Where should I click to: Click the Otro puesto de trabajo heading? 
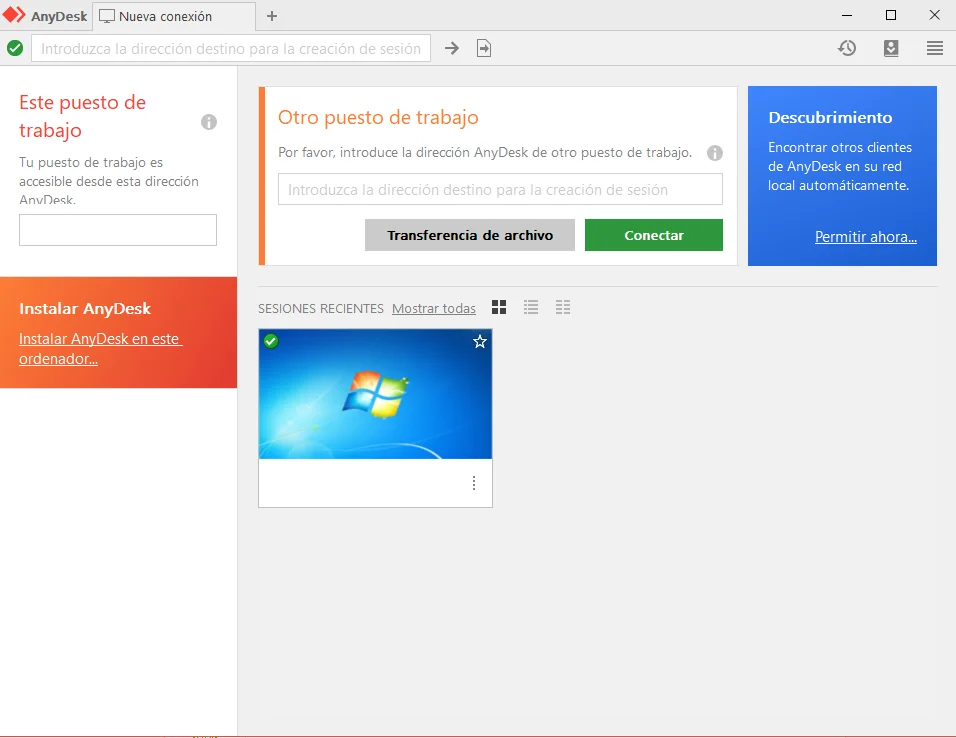[x=378, y=117]
